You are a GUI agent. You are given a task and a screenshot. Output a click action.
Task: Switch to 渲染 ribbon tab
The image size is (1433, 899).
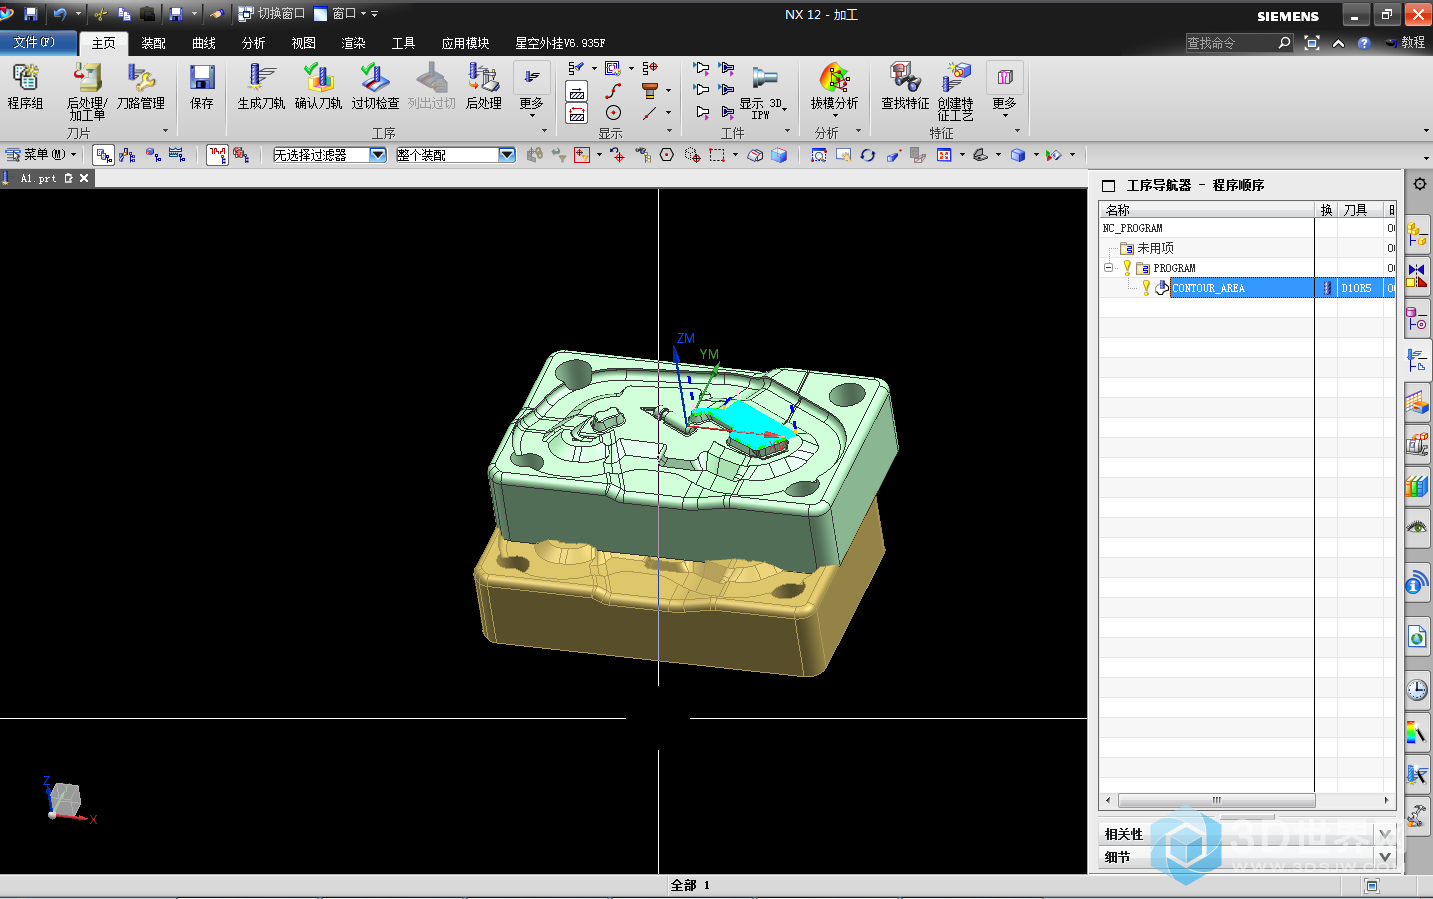click(x=353, y=43)
